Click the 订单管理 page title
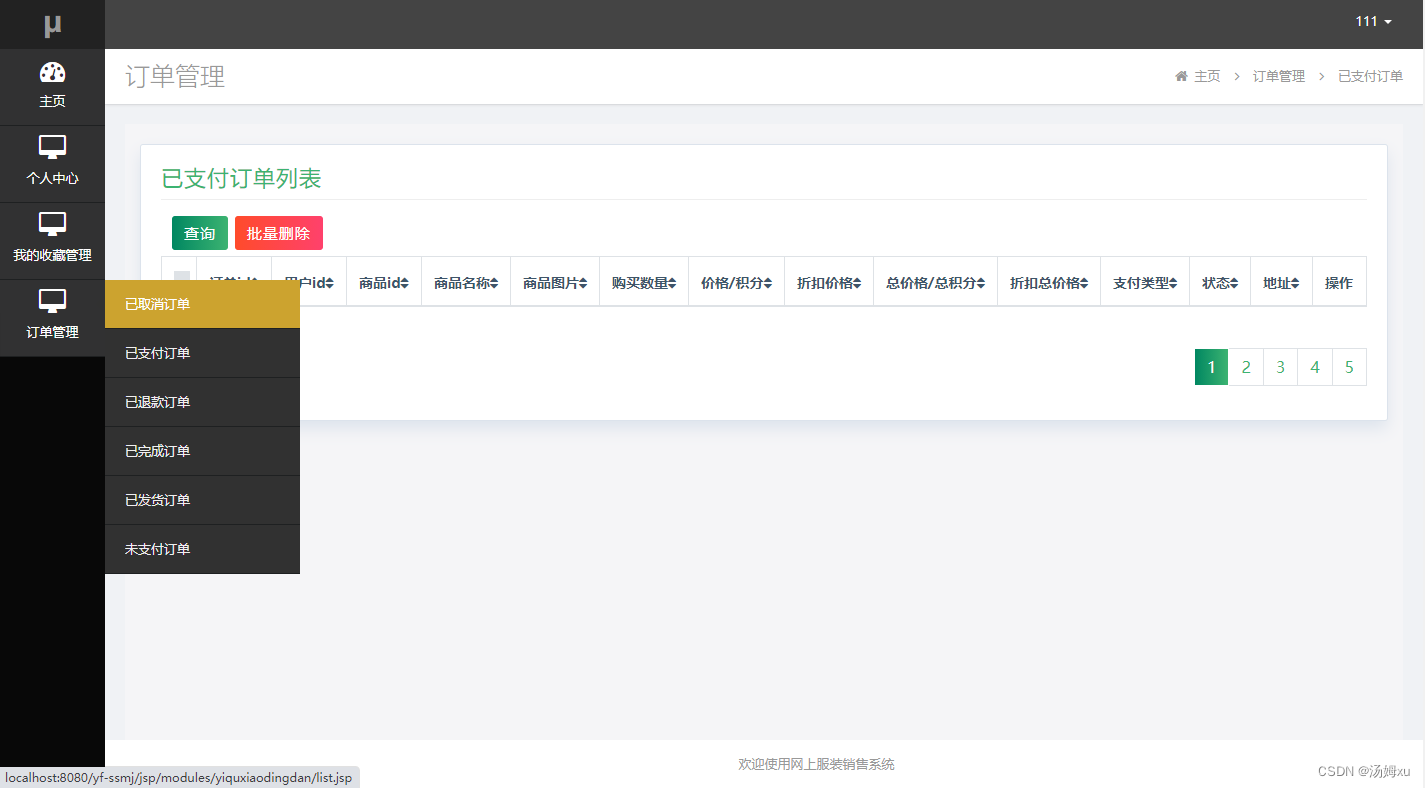 tap(175, 76)
